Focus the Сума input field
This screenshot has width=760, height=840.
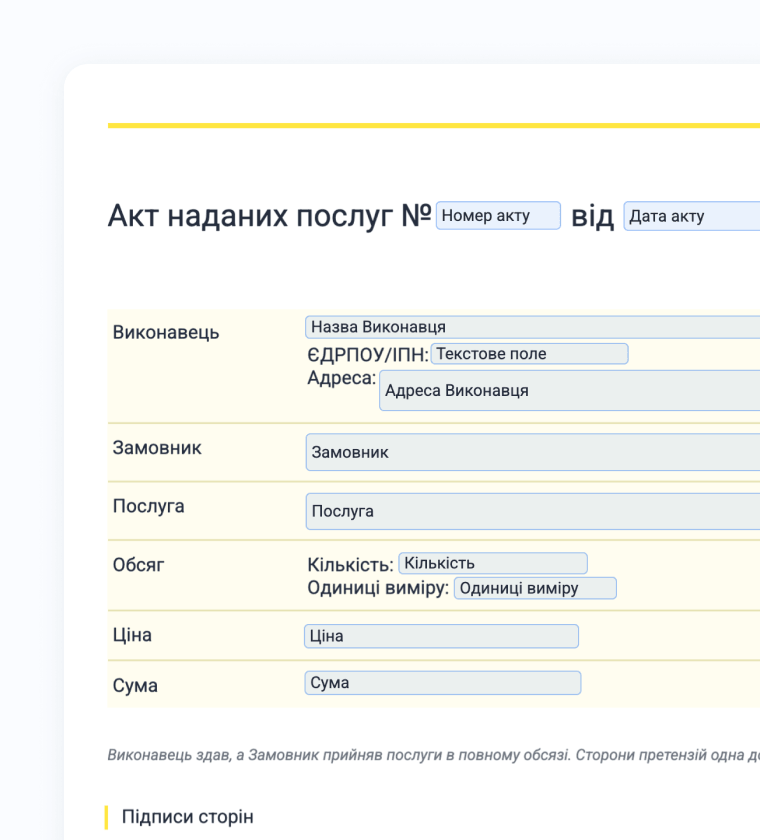coord(442,683)
